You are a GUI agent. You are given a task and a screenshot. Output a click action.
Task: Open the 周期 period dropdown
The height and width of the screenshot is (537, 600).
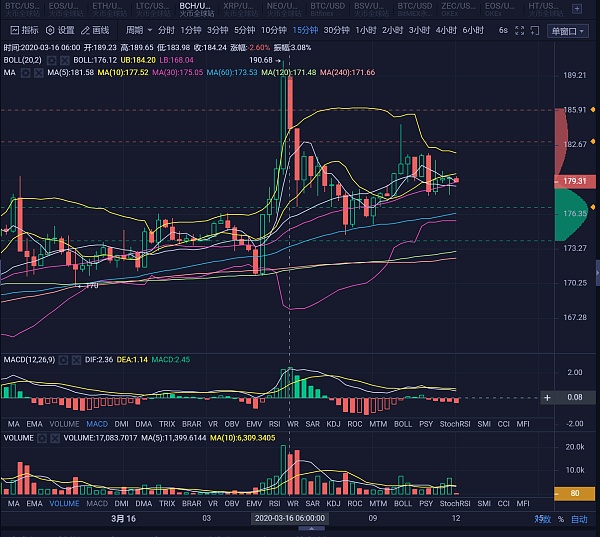tap(139, 30)
